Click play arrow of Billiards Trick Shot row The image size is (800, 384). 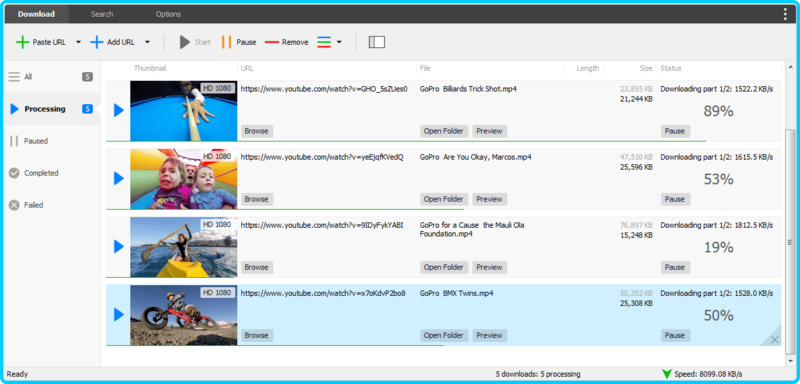tap(118, 110)
